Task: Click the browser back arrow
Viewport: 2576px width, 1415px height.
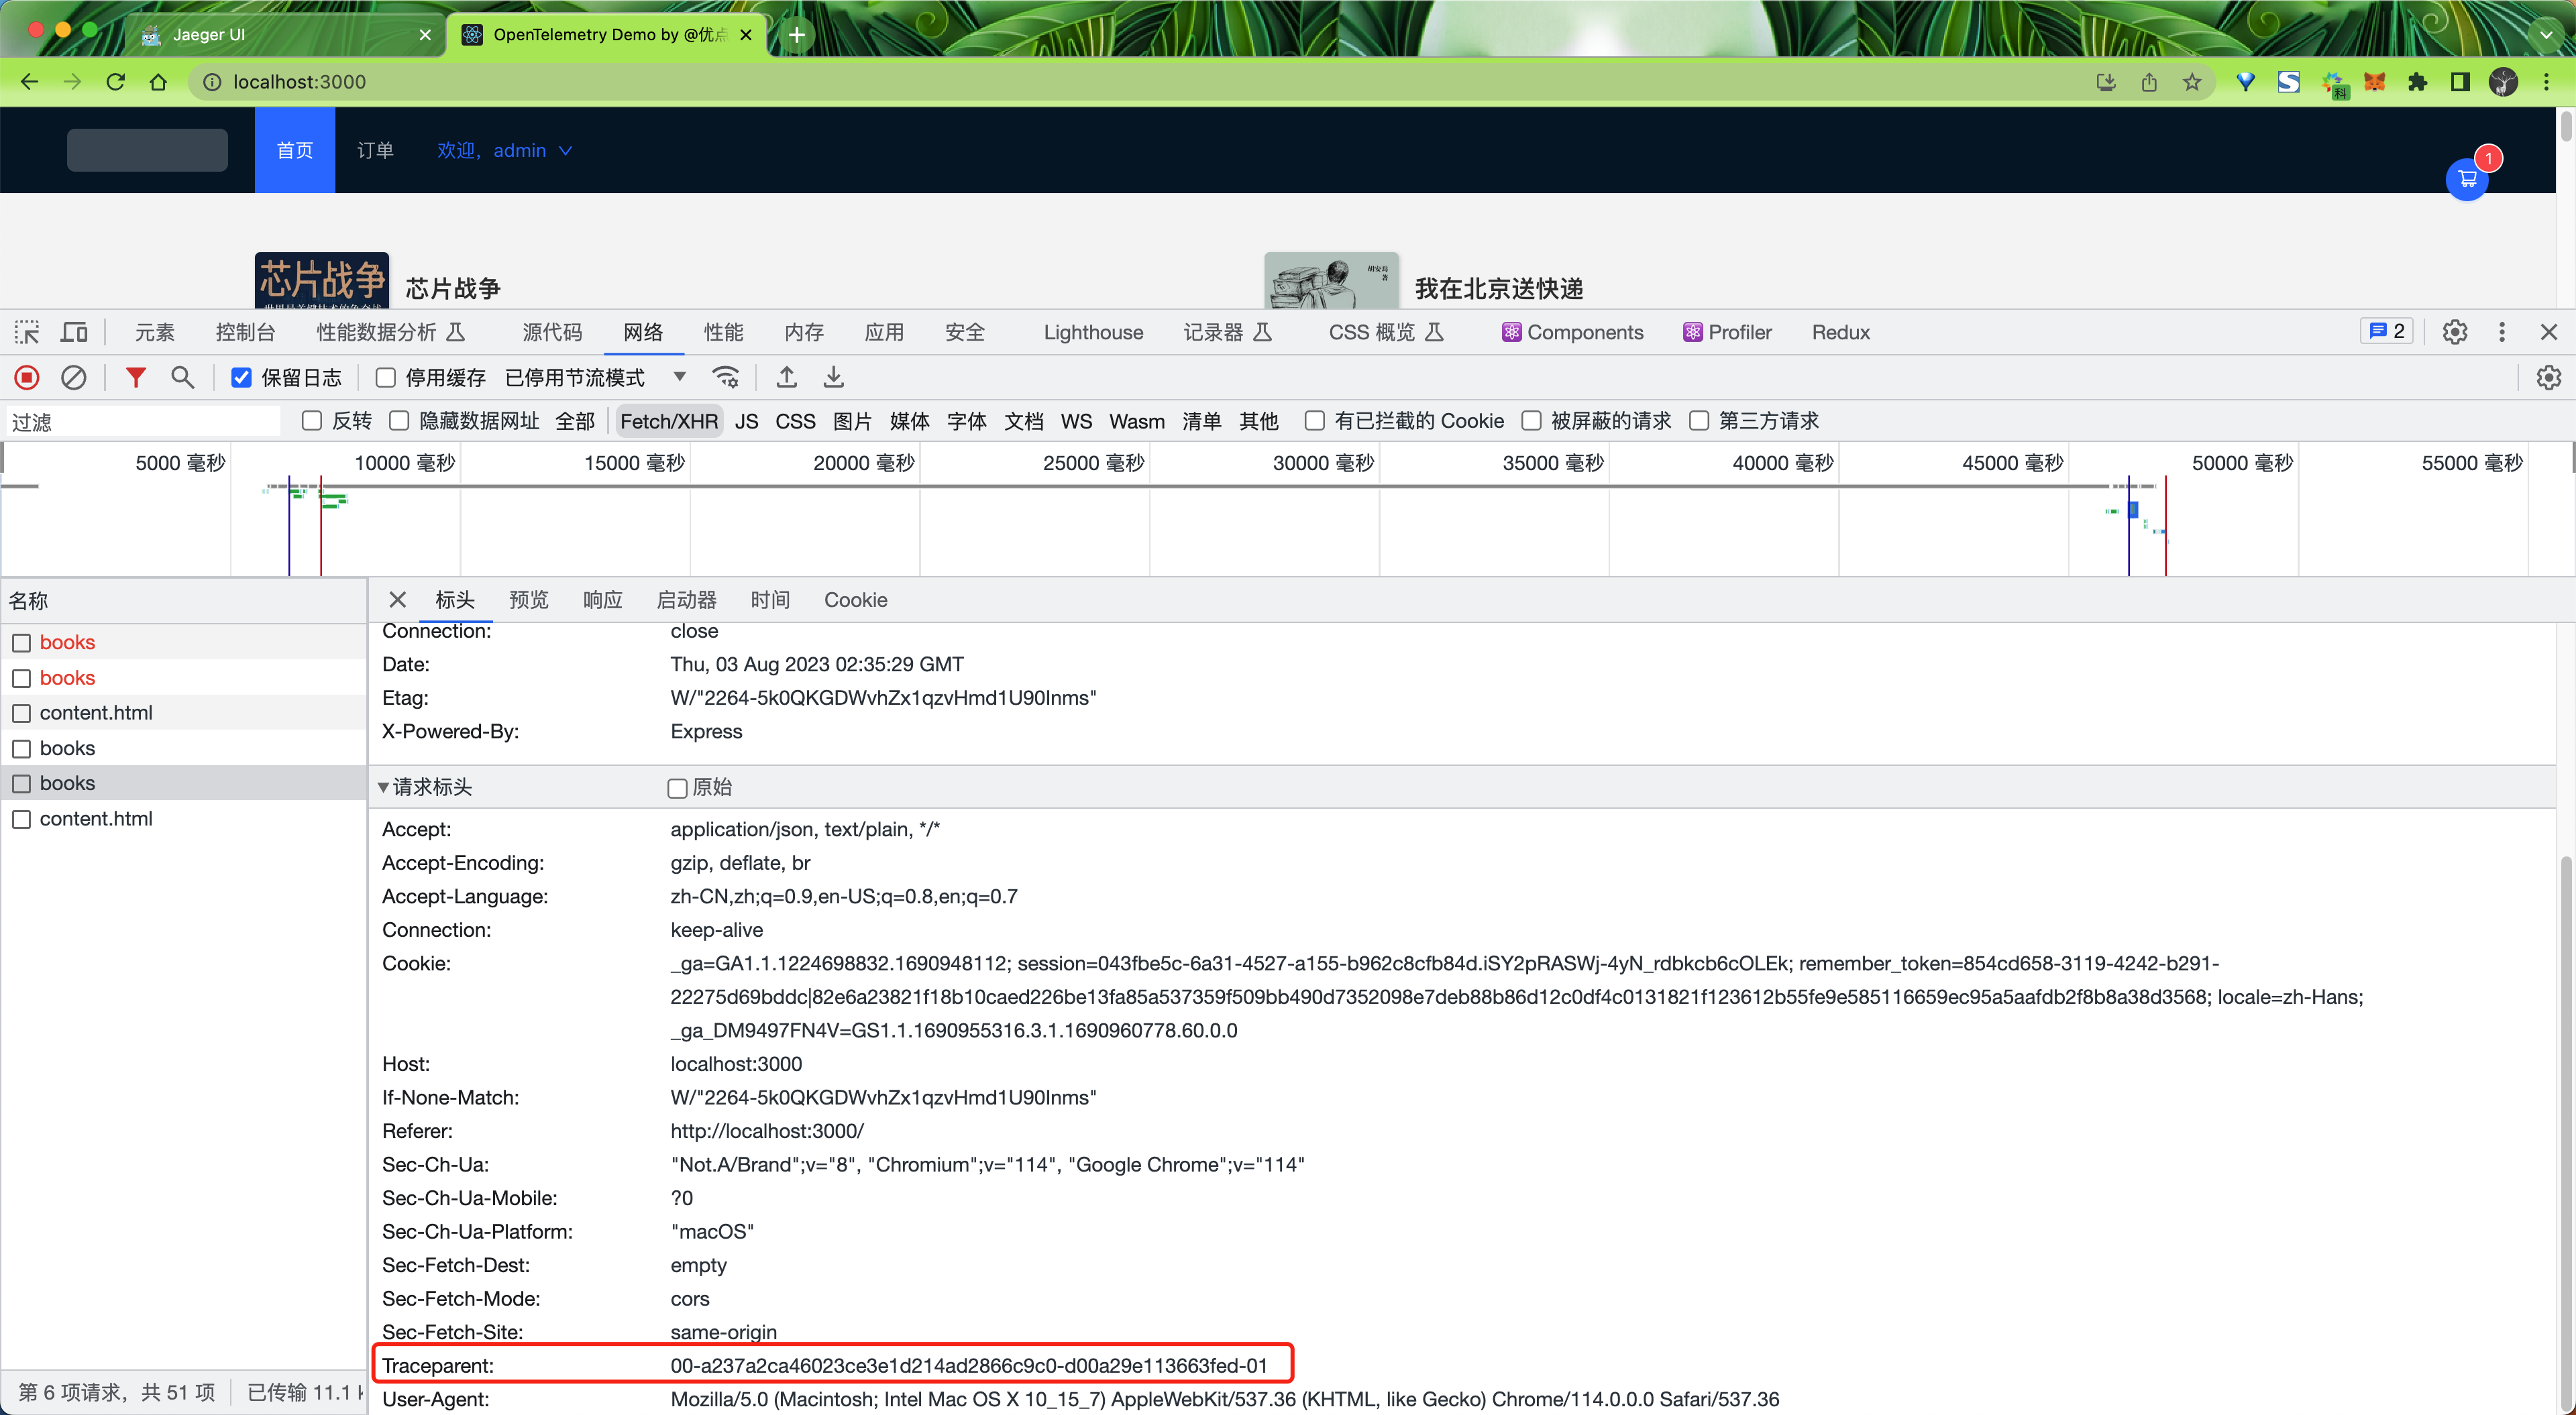Action: 30,82
